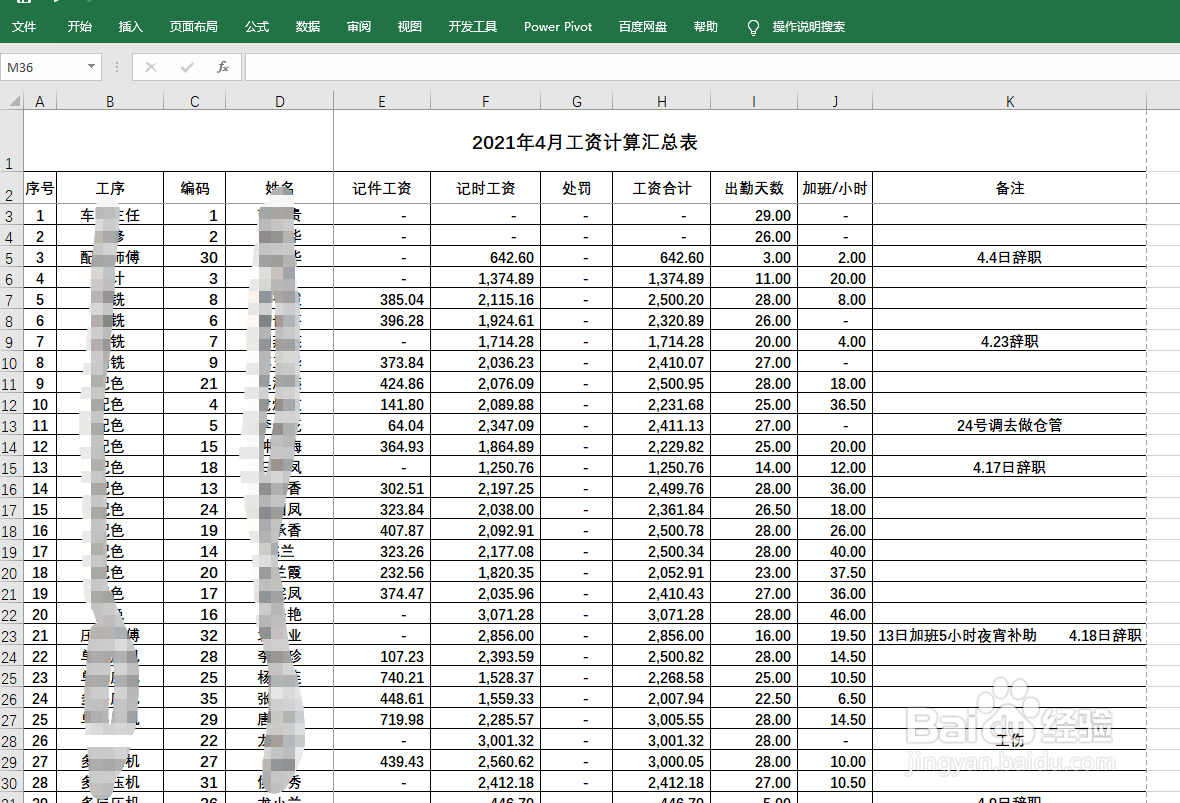Click the 24号调去做仓管 remark cell
The image size is (1180, 803).
[x=1009, y=425]
